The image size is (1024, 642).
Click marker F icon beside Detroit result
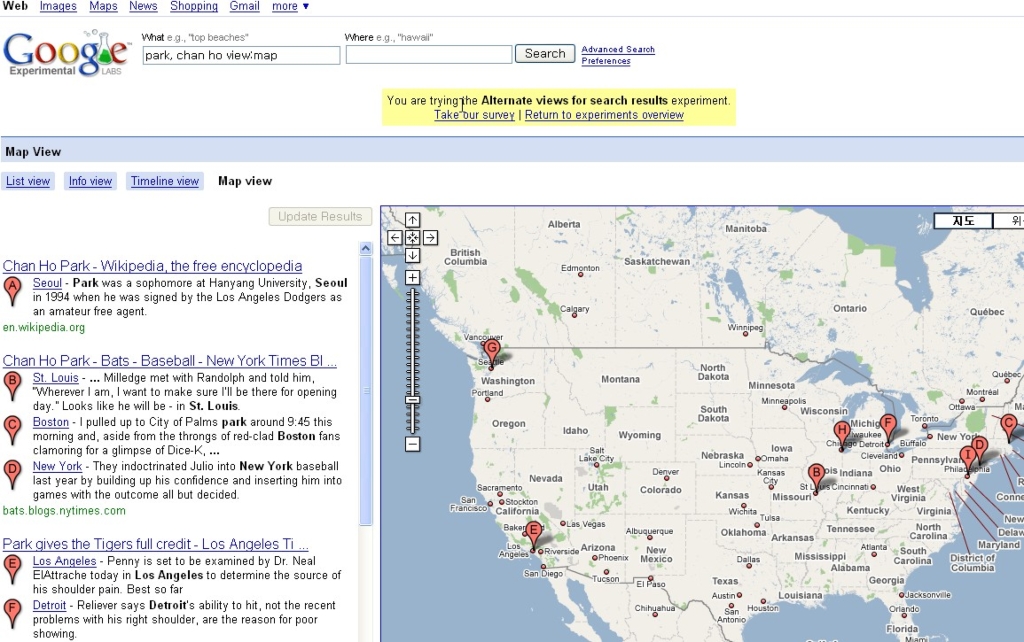(x=12, y=613)
